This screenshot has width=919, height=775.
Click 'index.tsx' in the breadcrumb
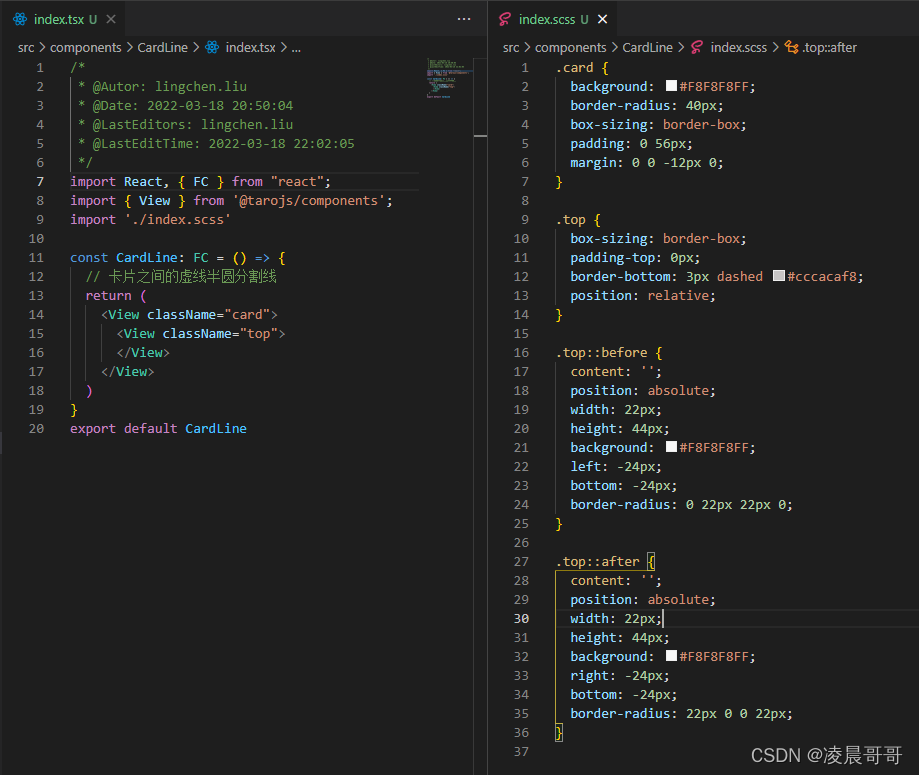click(x=250, y=47)
